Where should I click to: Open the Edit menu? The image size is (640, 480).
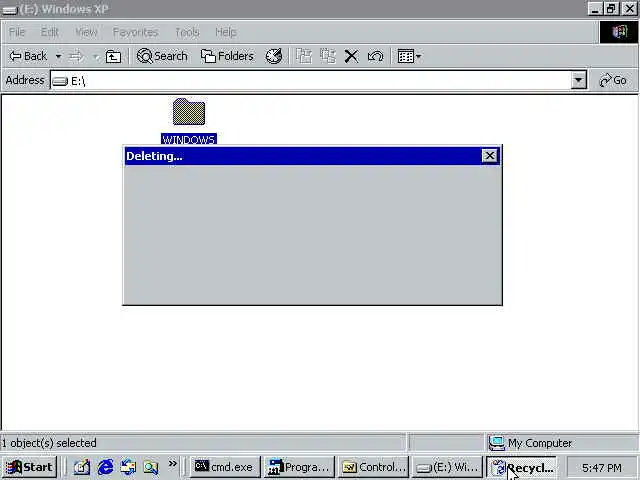pyautogui.click(x=50, y=32)
